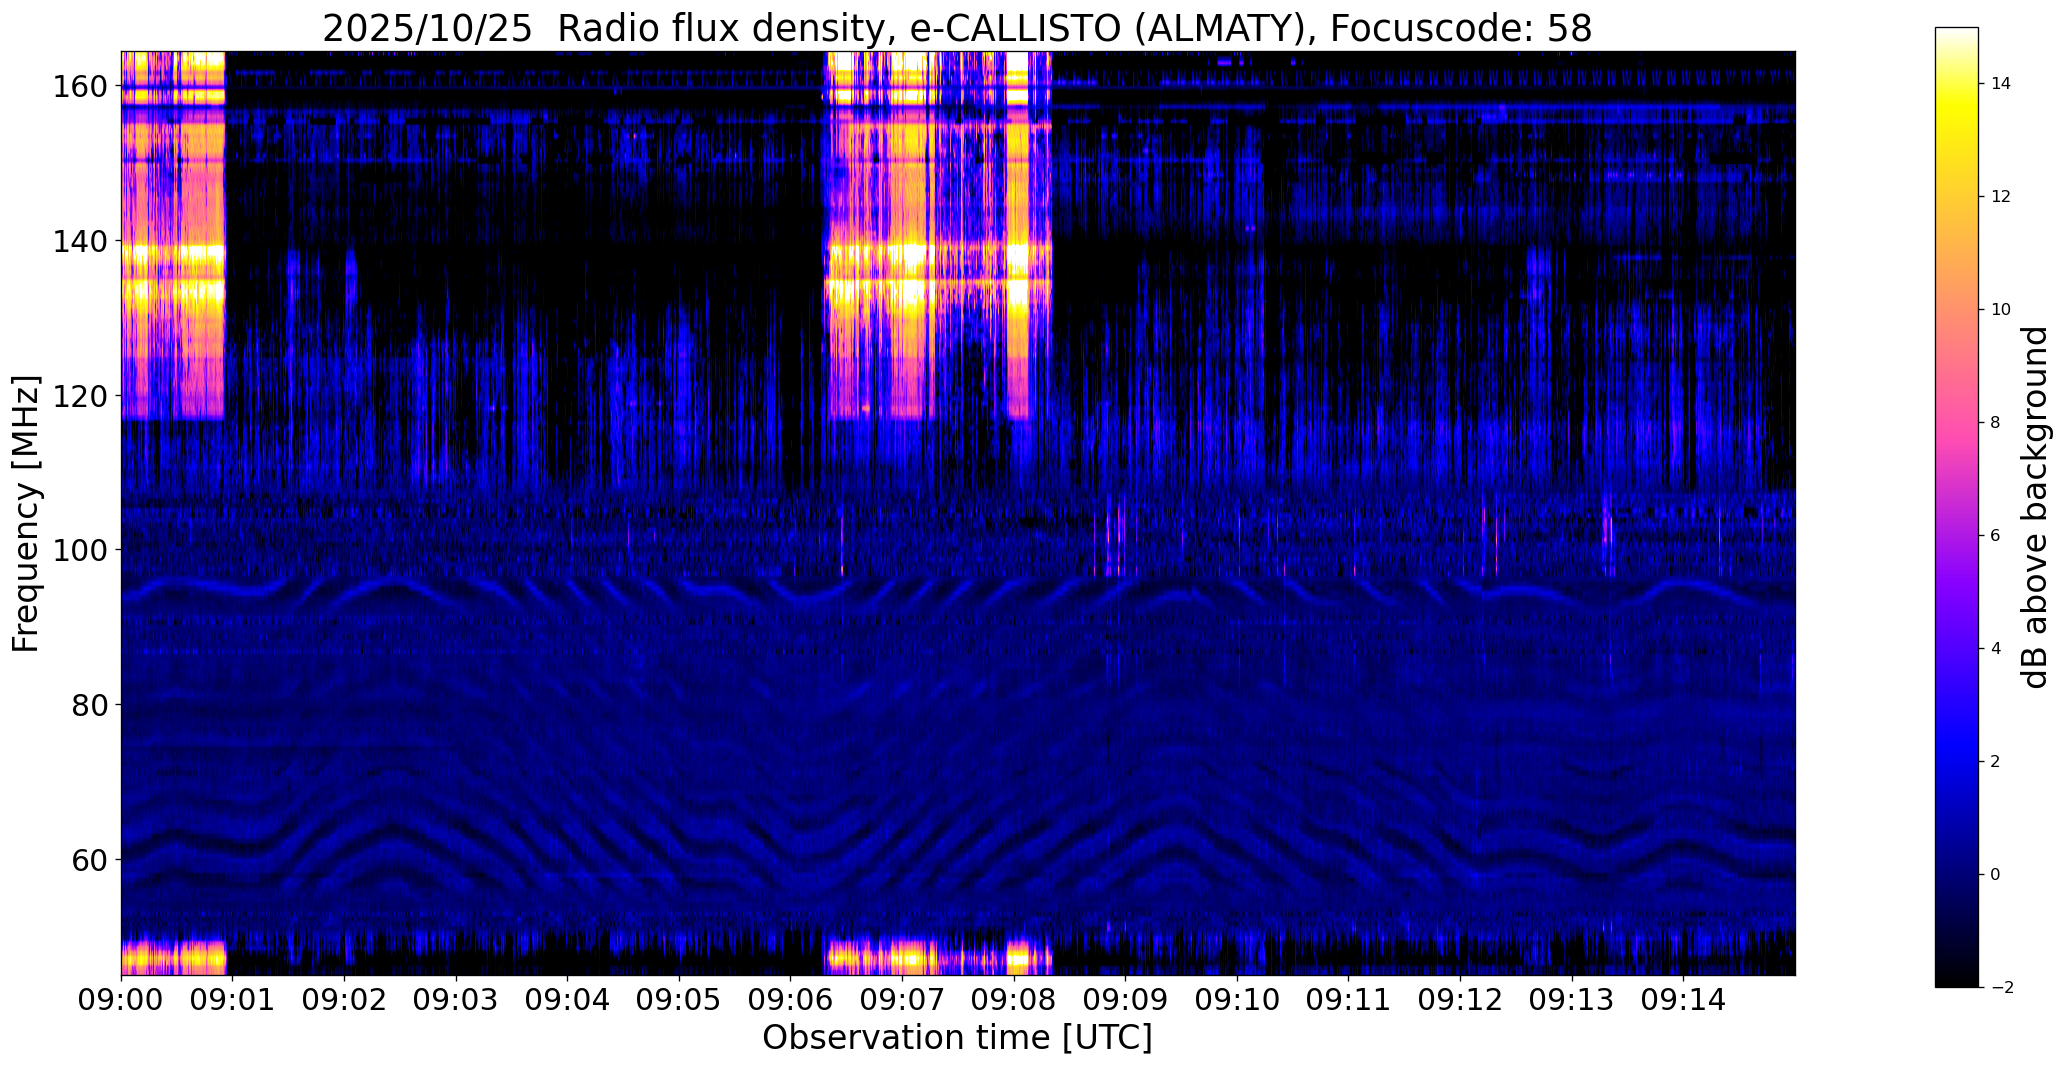Click the colorbar tick label 12
Screen dimensions: 2066x1067
click(2000, 197)
